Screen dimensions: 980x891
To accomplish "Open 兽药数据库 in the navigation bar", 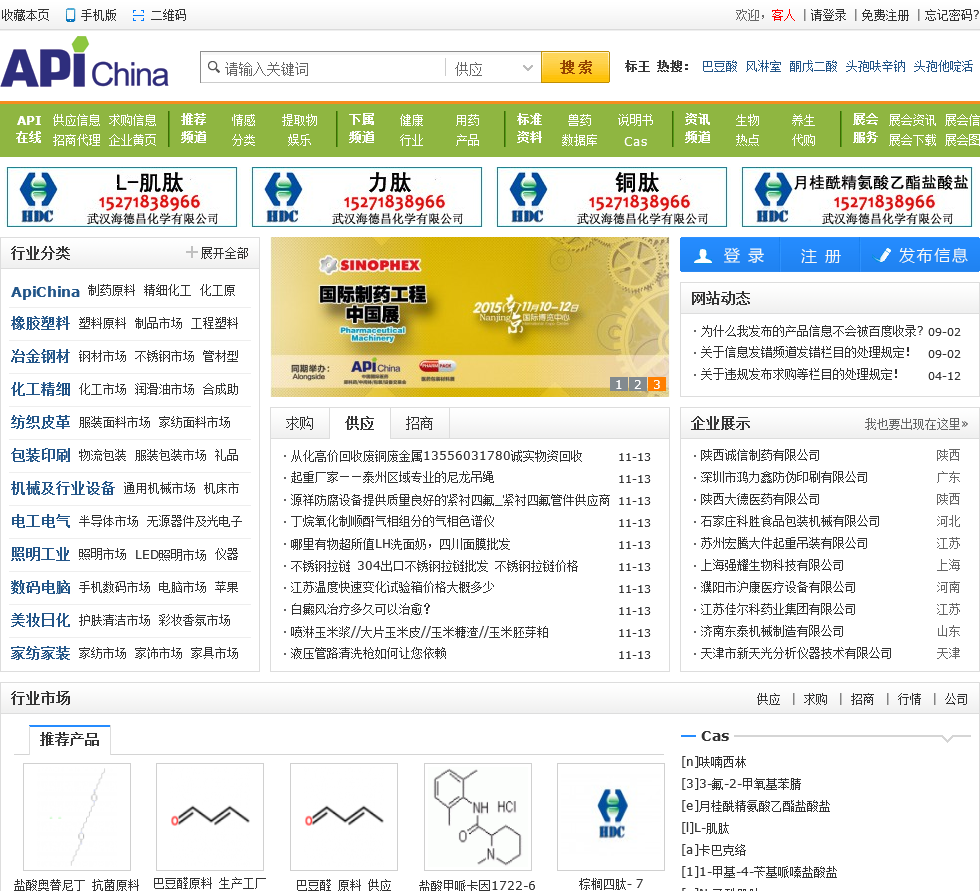I will [579, 130].
